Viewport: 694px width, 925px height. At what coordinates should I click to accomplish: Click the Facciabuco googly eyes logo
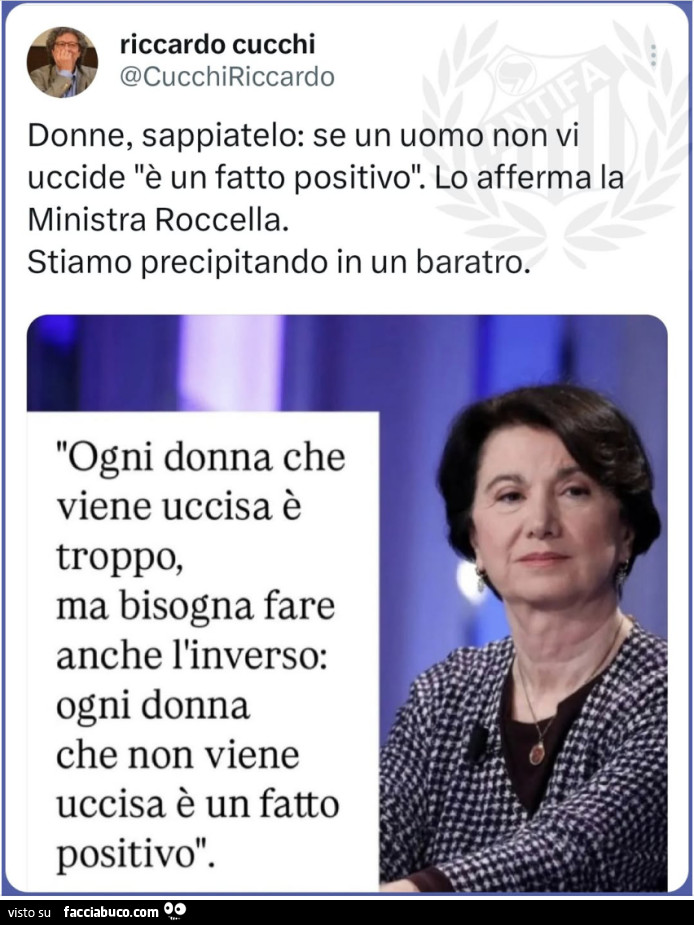tap(175, 911)
